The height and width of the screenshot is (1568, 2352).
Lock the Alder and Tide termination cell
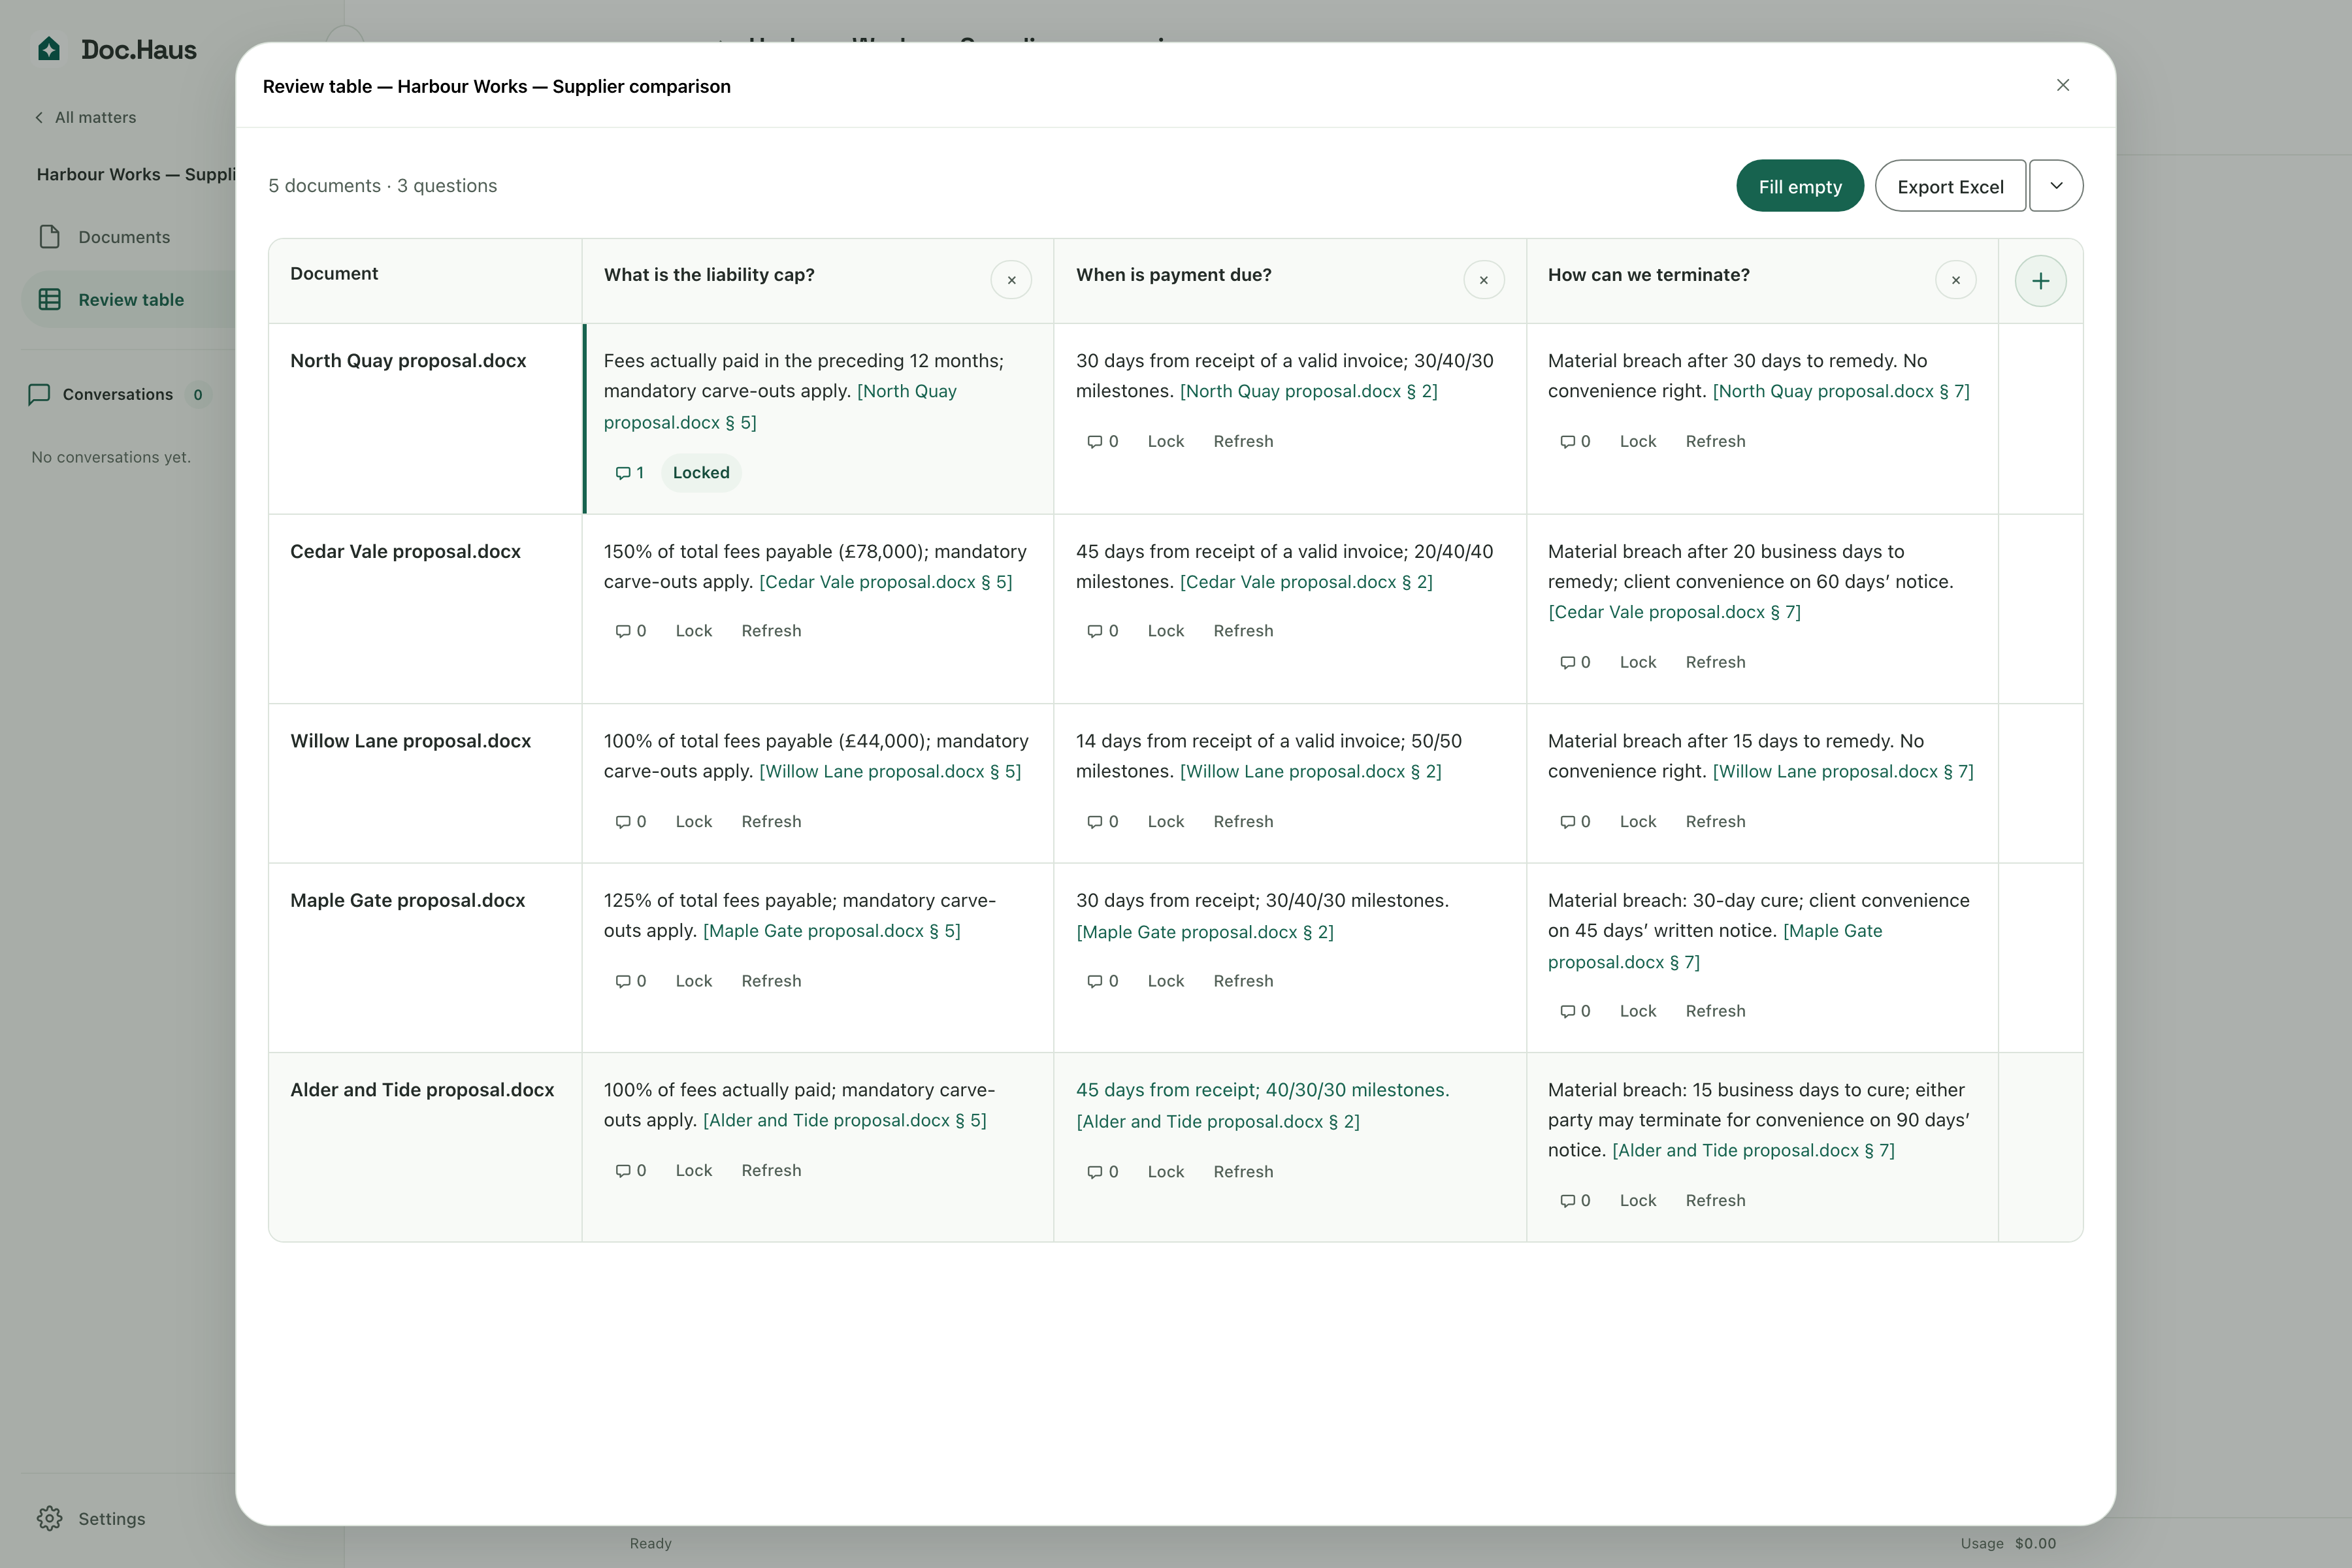tap(1637, 1200)
